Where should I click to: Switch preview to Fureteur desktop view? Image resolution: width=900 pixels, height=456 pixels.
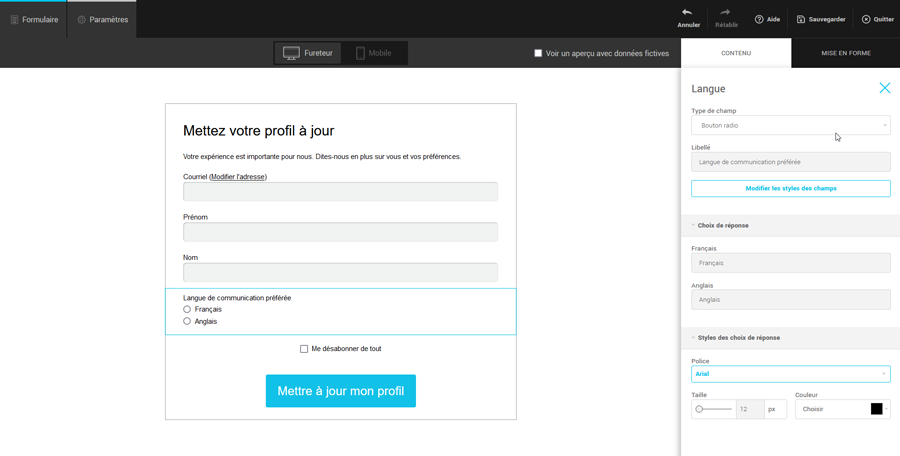click(308, 53)
